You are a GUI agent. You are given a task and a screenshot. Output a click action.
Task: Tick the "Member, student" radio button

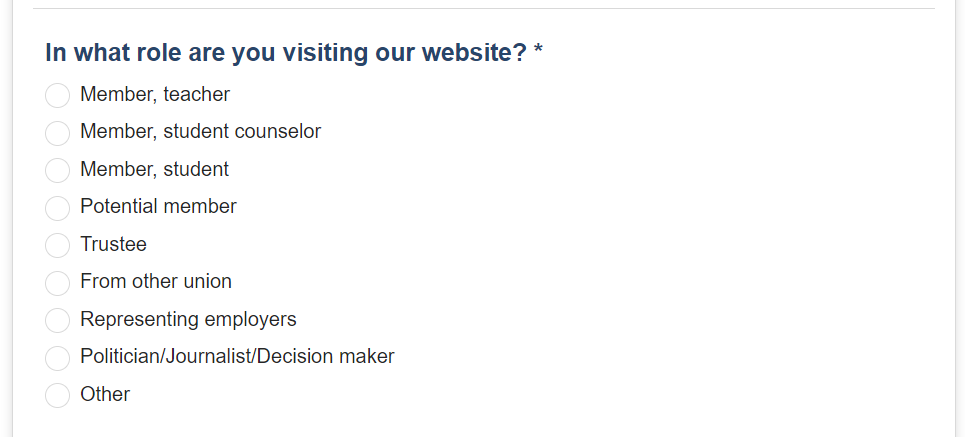tap(57, 170)
